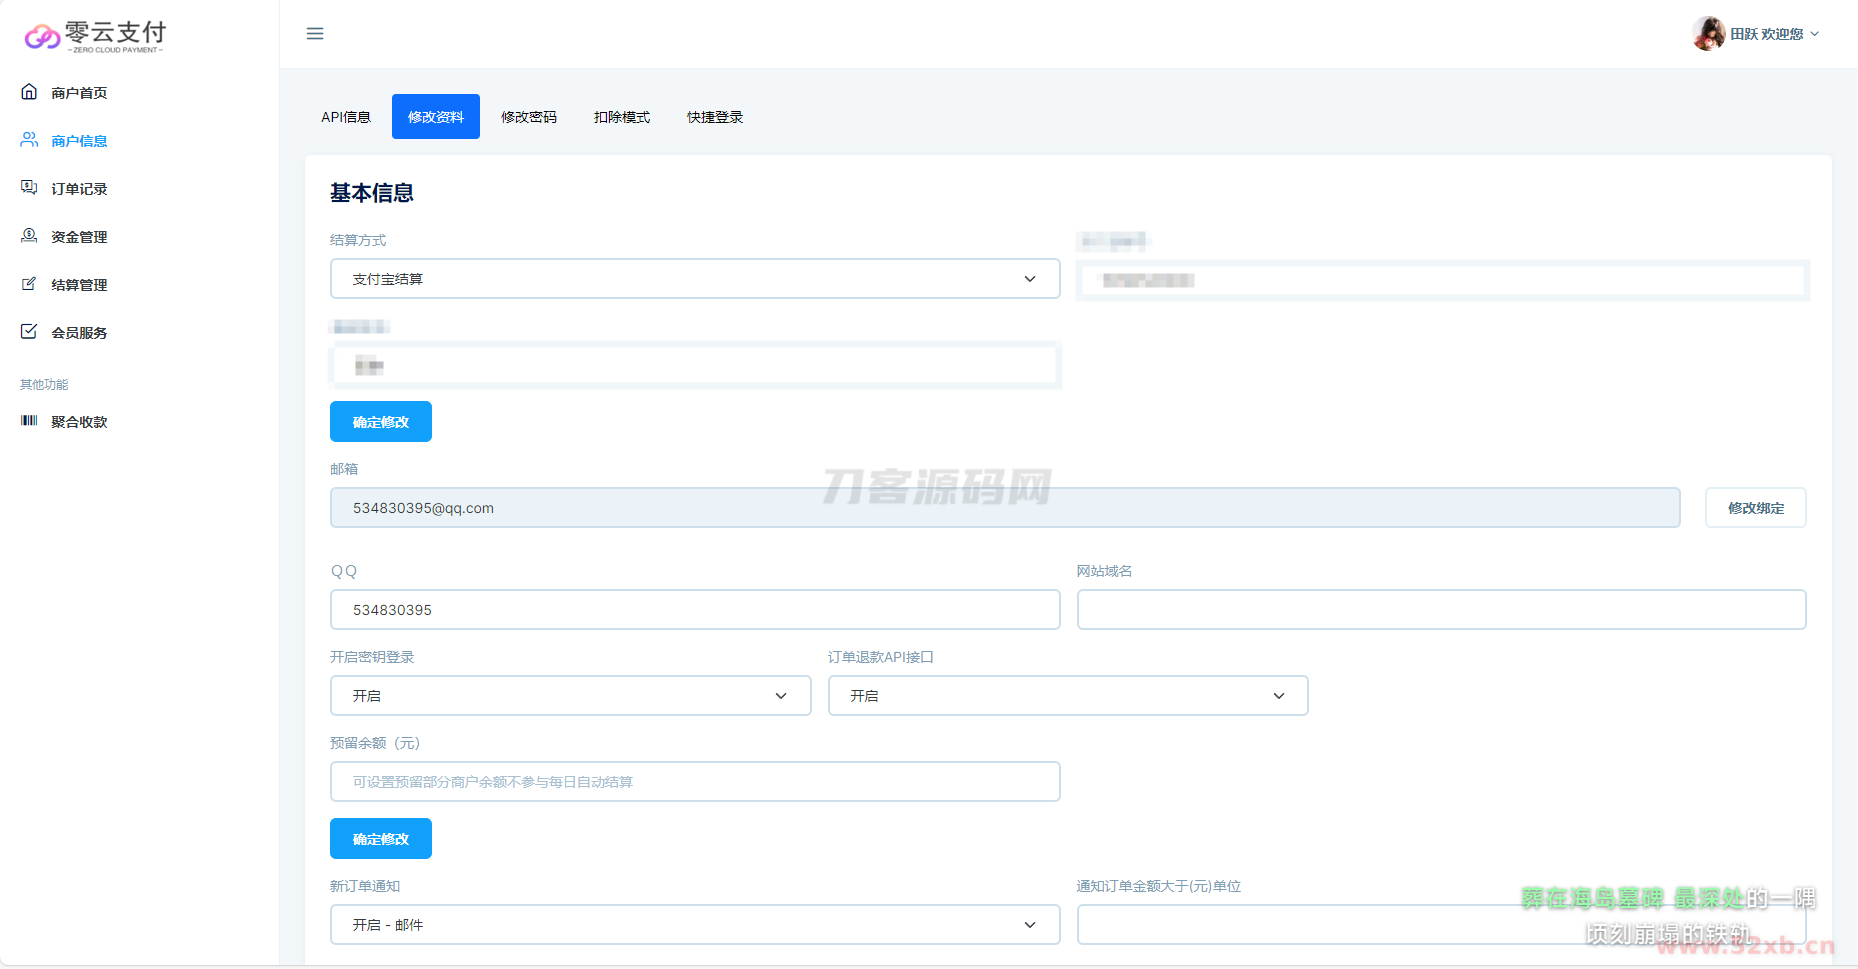Click 确定修改 button below 预留余额 field
The image size is (1858, 969).
(x=381, y=839)
